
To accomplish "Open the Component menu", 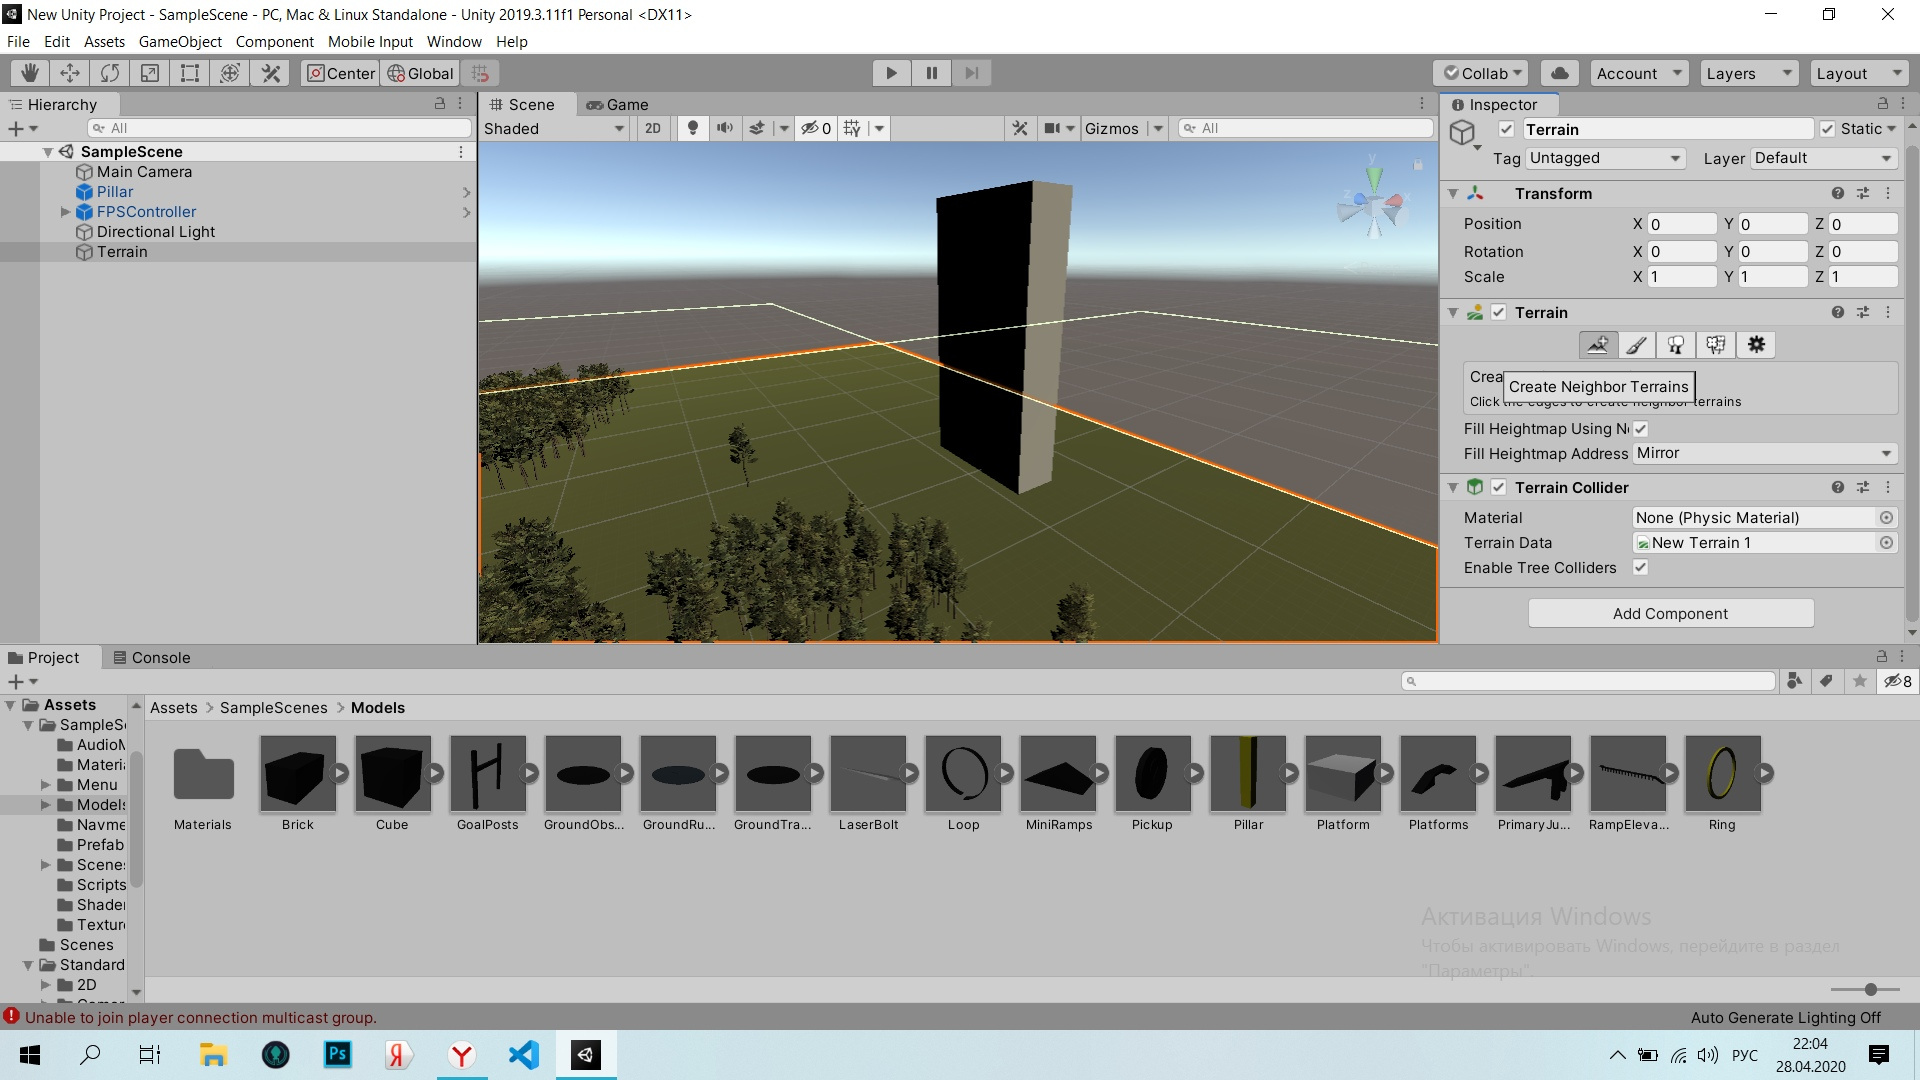I will (x=275, y=42).
